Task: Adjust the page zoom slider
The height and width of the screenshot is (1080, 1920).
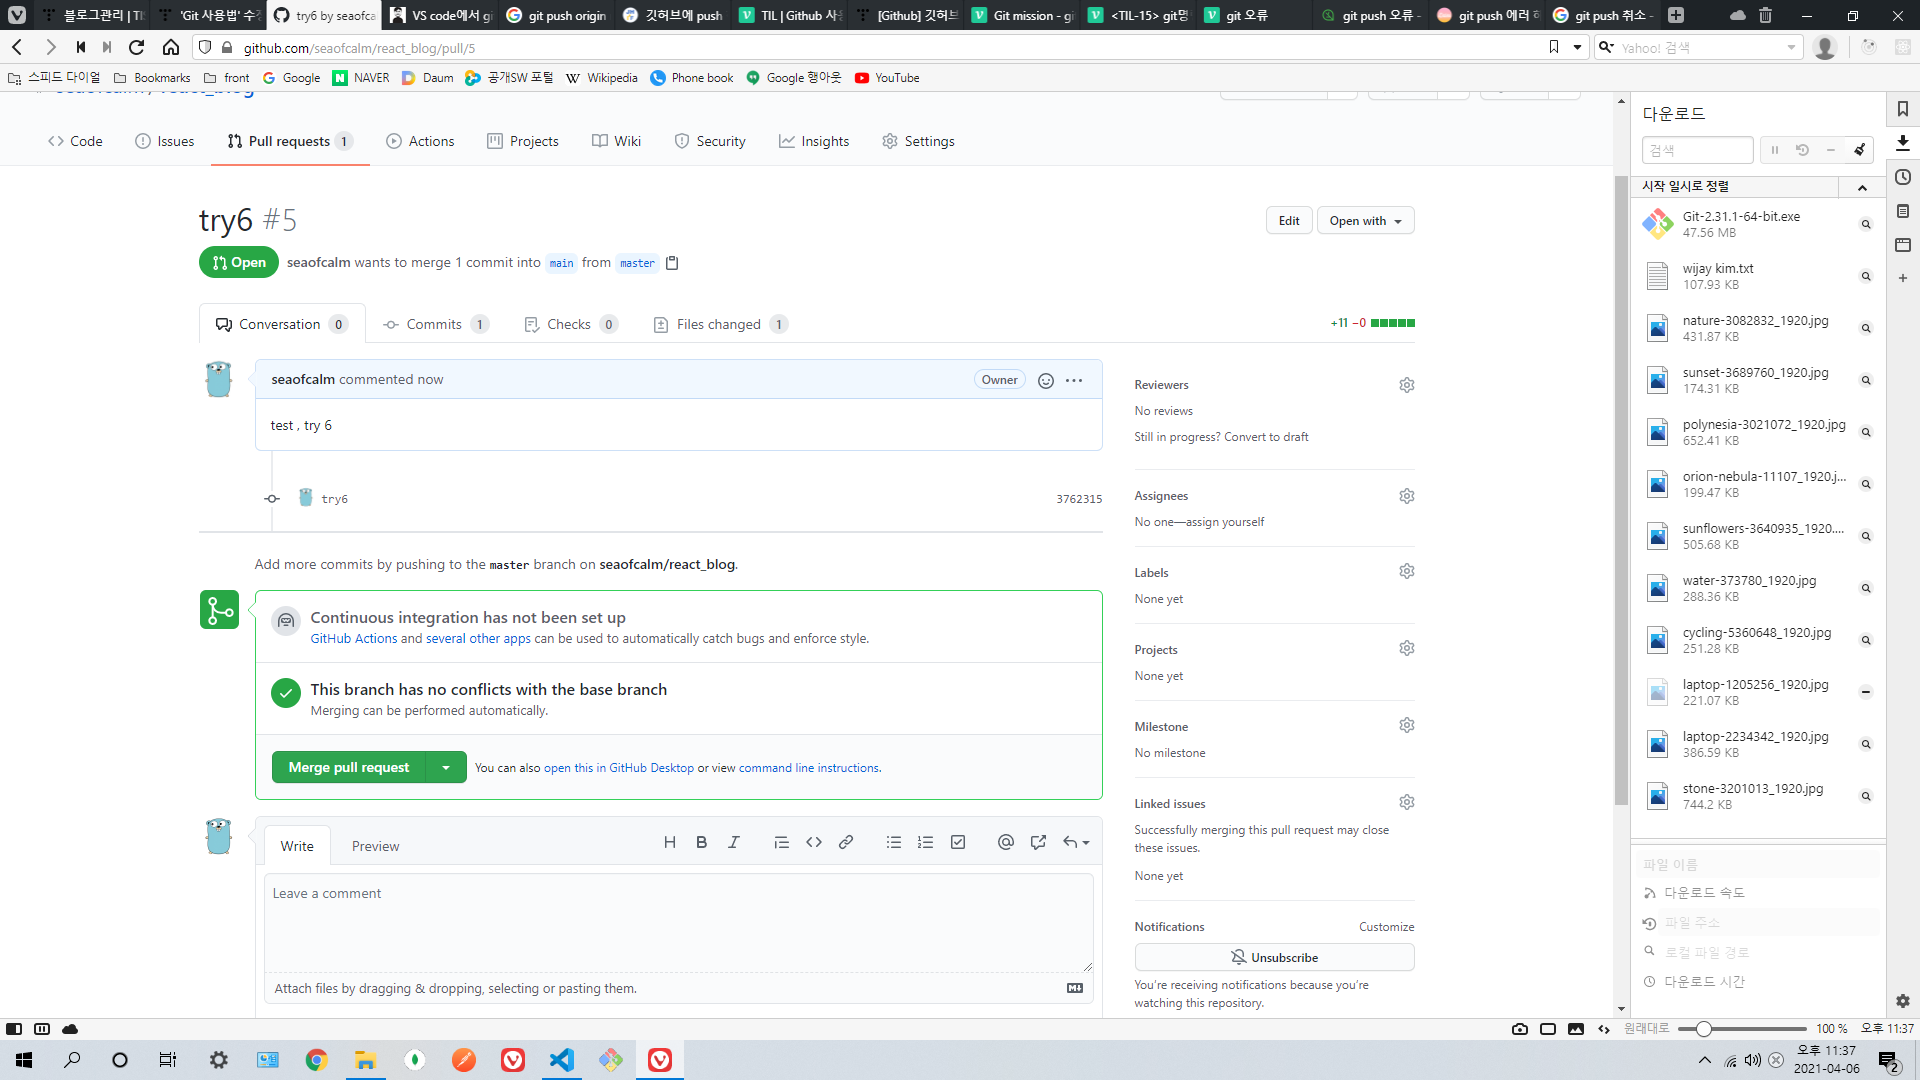Action: (1704, 1028)
